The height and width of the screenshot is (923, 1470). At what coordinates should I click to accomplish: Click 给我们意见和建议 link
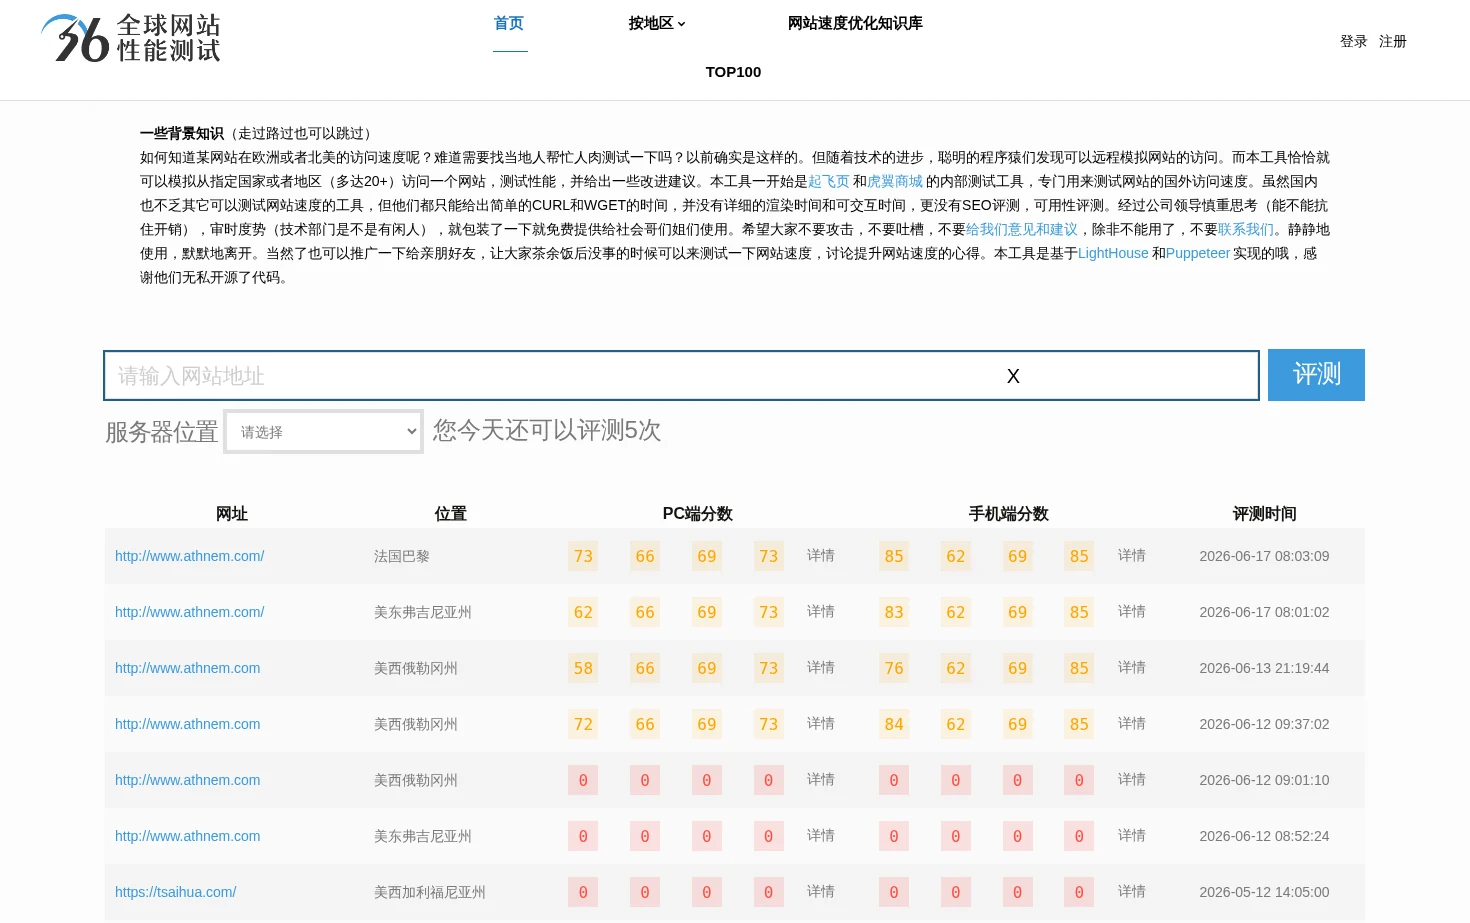[1022, 229]
